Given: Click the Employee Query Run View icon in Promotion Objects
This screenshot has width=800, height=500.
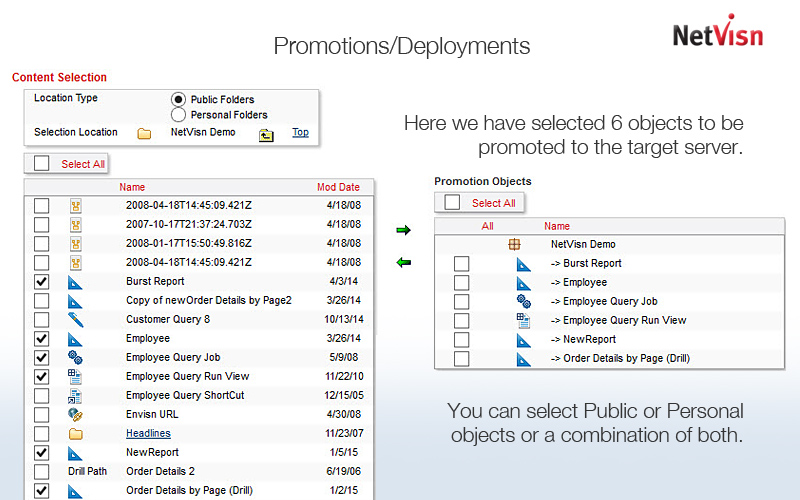Looking at the screenshot, I should (x=523, y=320).
